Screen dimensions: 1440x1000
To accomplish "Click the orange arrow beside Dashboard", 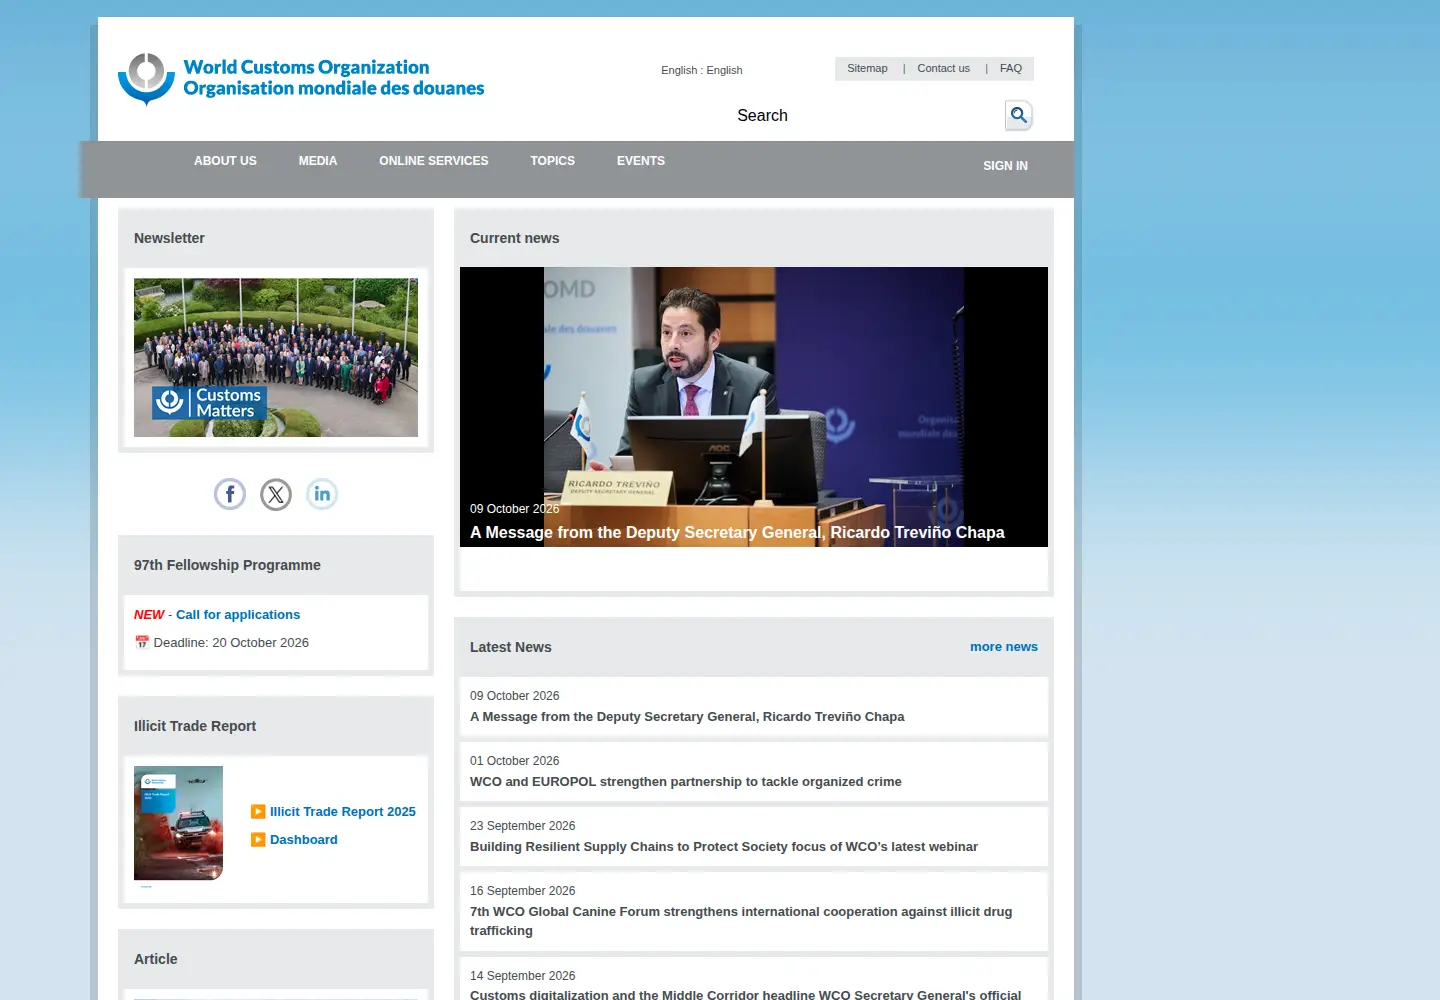I will pyautogui.click(x=258, y=840).
